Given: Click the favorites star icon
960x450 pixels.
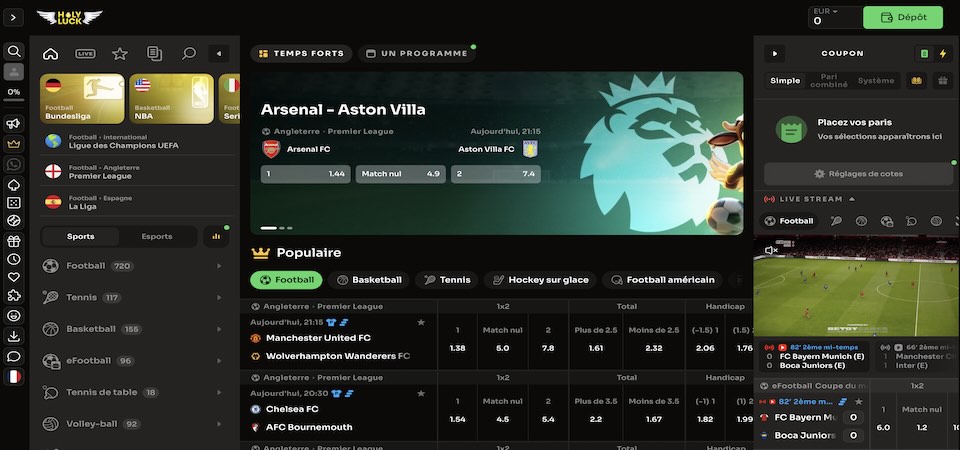Looking at the screenshot, I should (120, 54).
